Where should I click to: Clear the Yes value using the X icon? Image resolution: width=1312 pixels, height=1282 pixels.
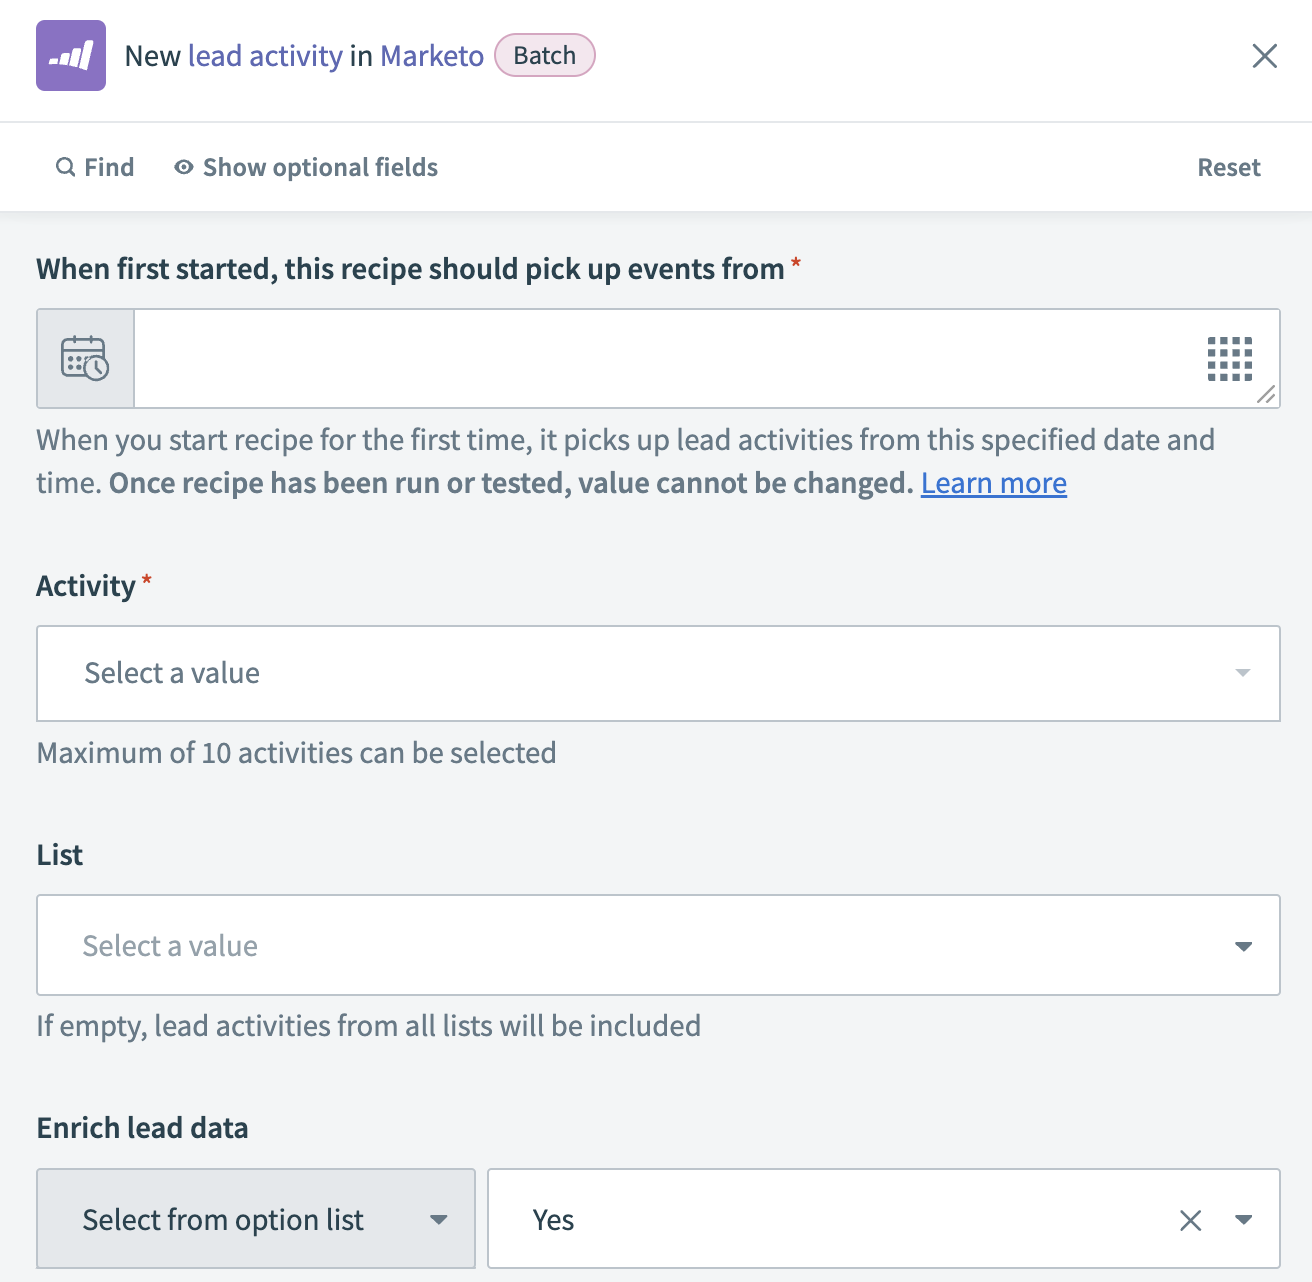(x=1190, y=1219)
